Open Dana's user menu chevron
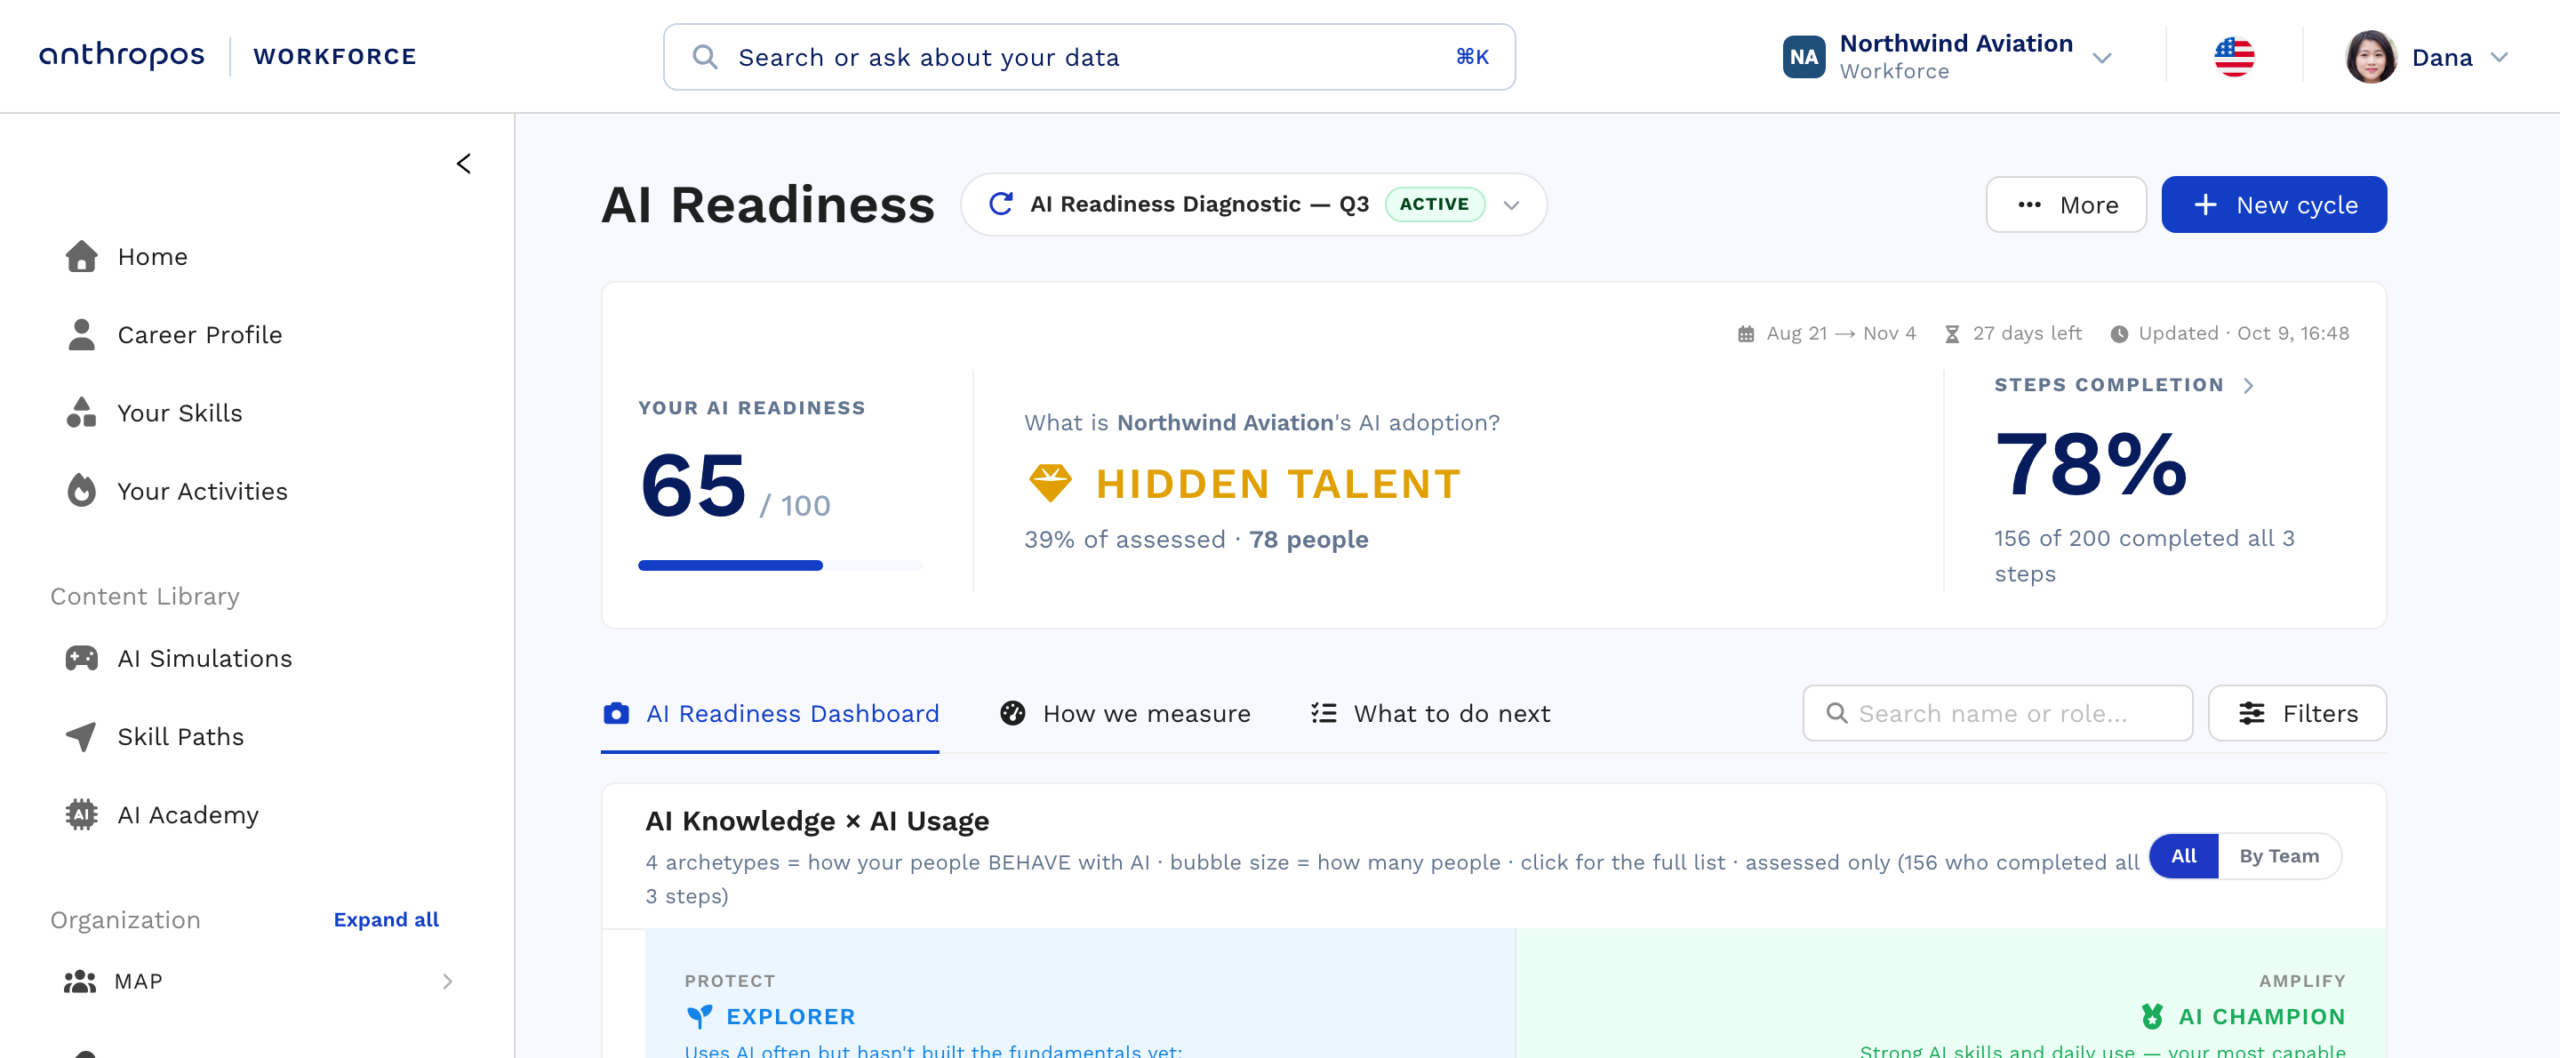2560x1058 pixels. [2499, 58]
